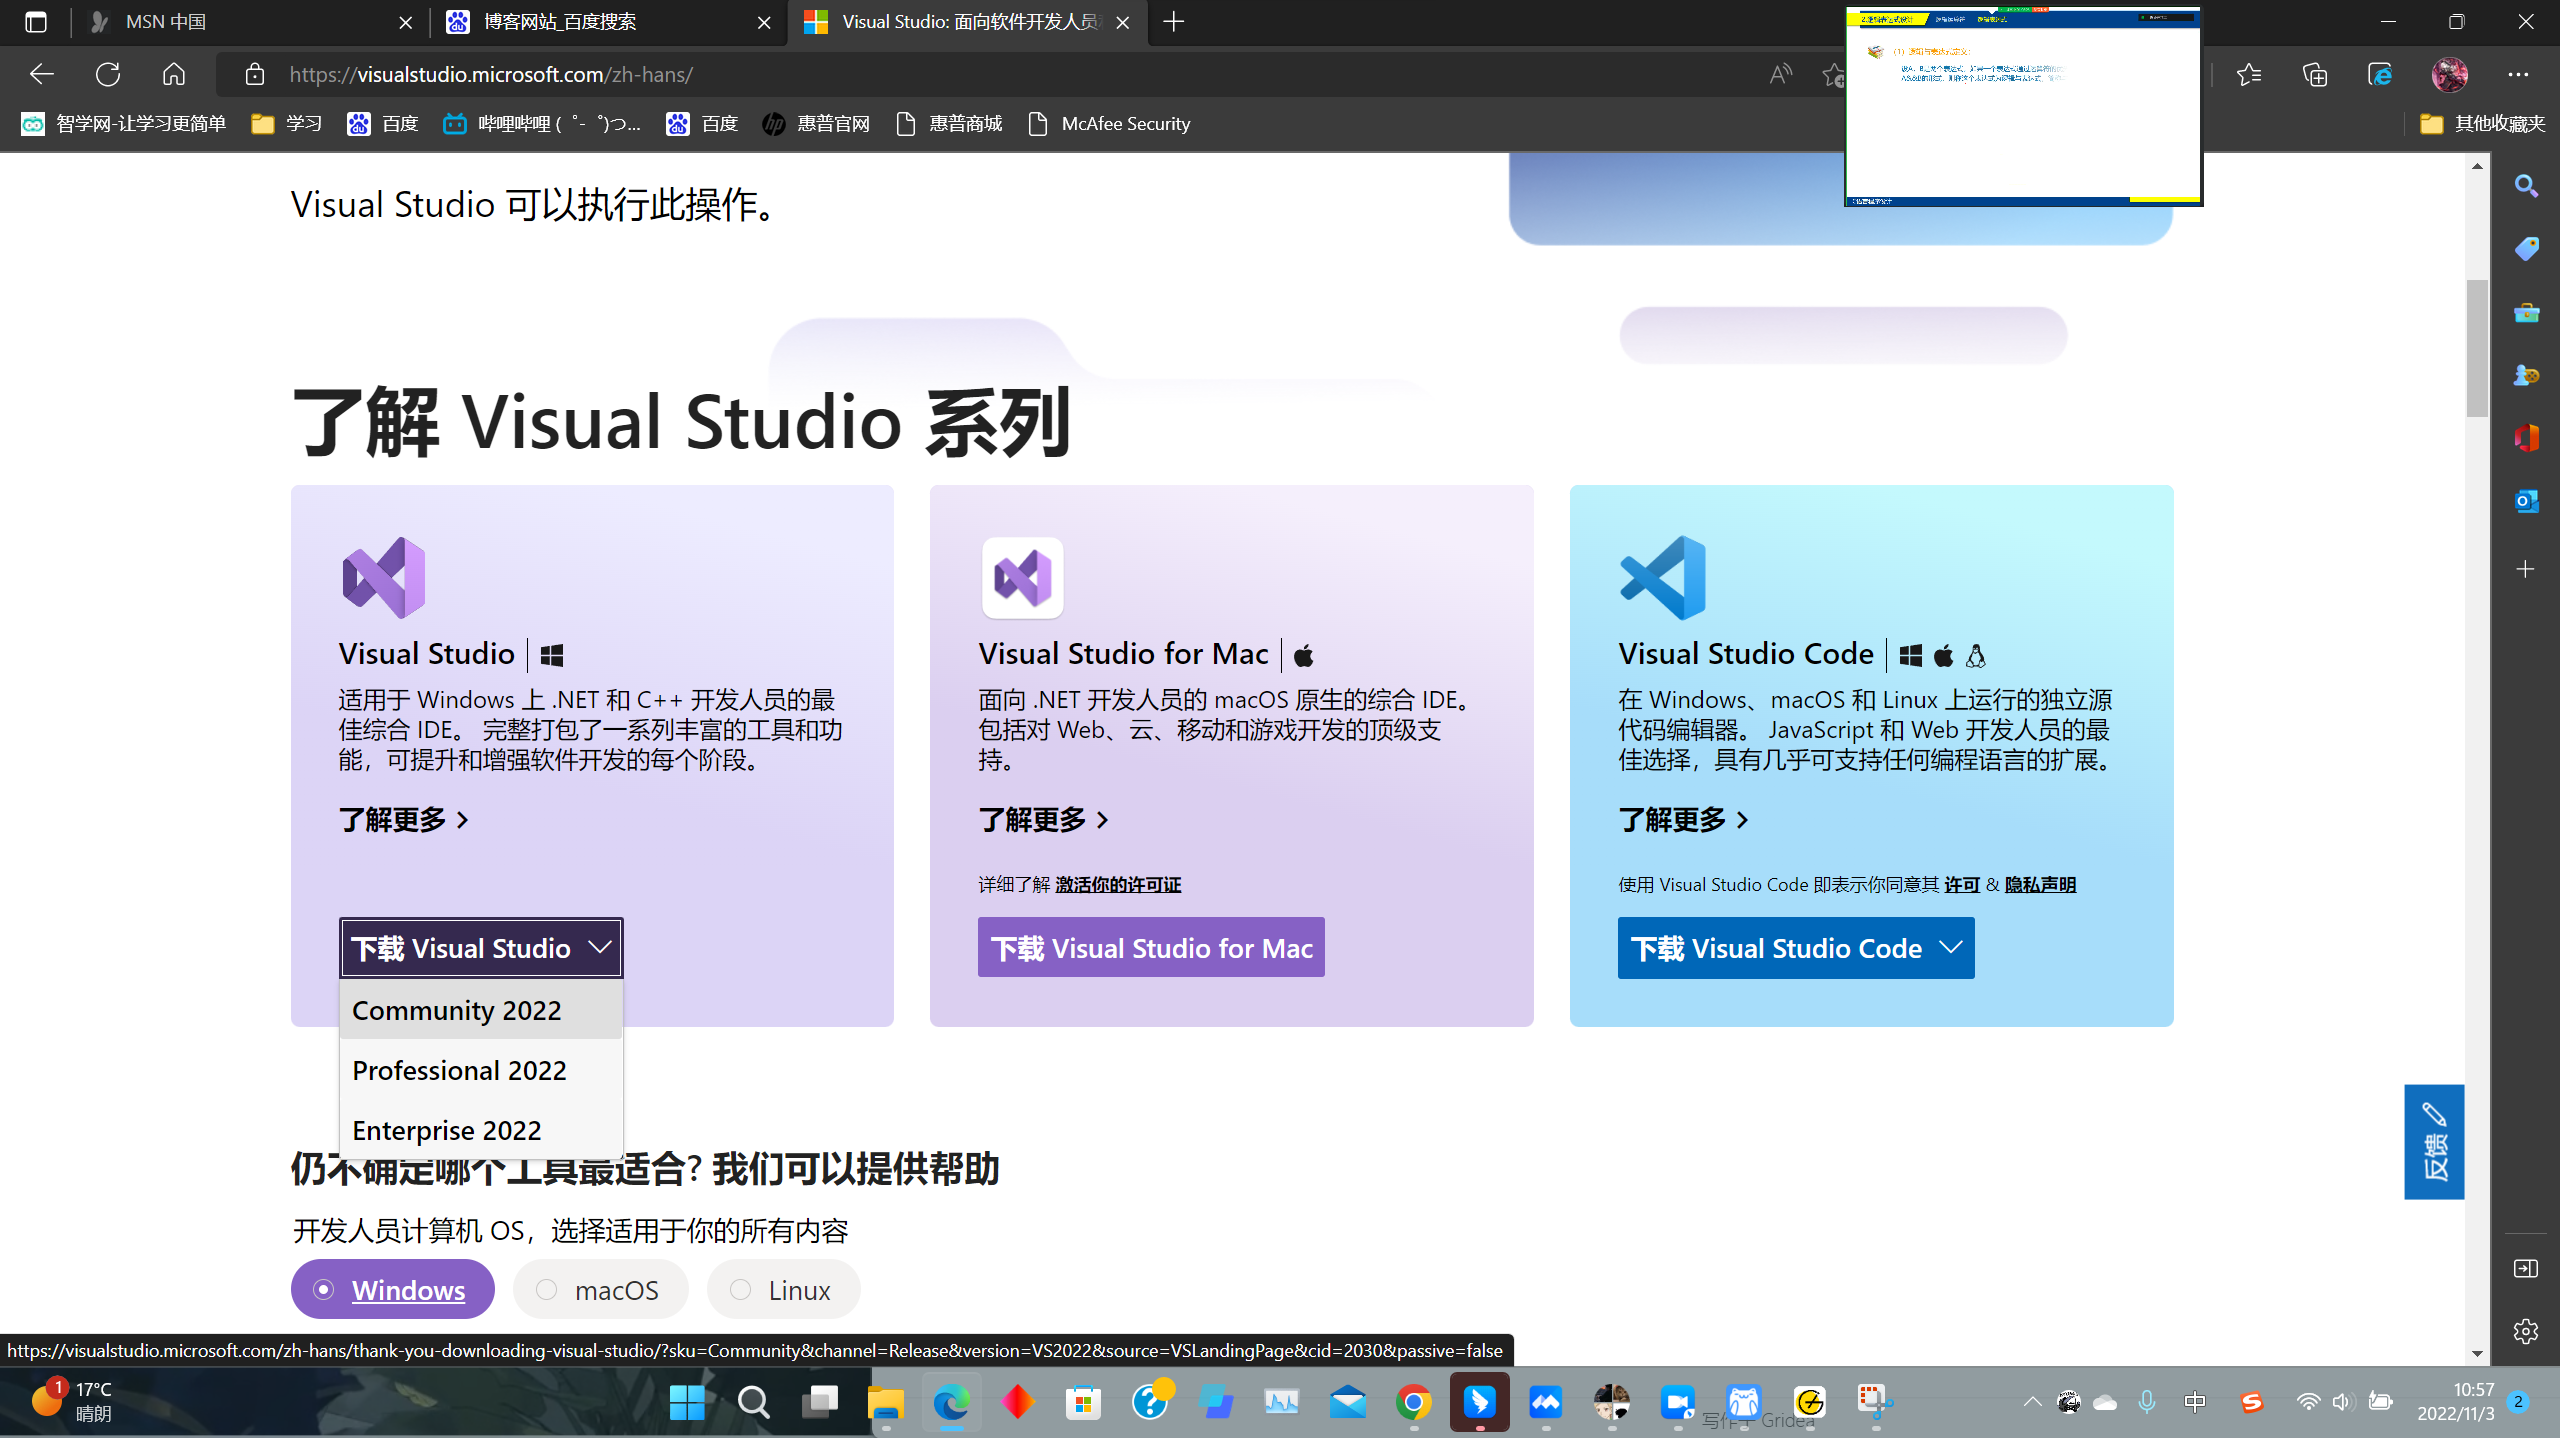Choose Professional 2022 from download menu
The image size is (2560, 1438).
click(481, 1070)
